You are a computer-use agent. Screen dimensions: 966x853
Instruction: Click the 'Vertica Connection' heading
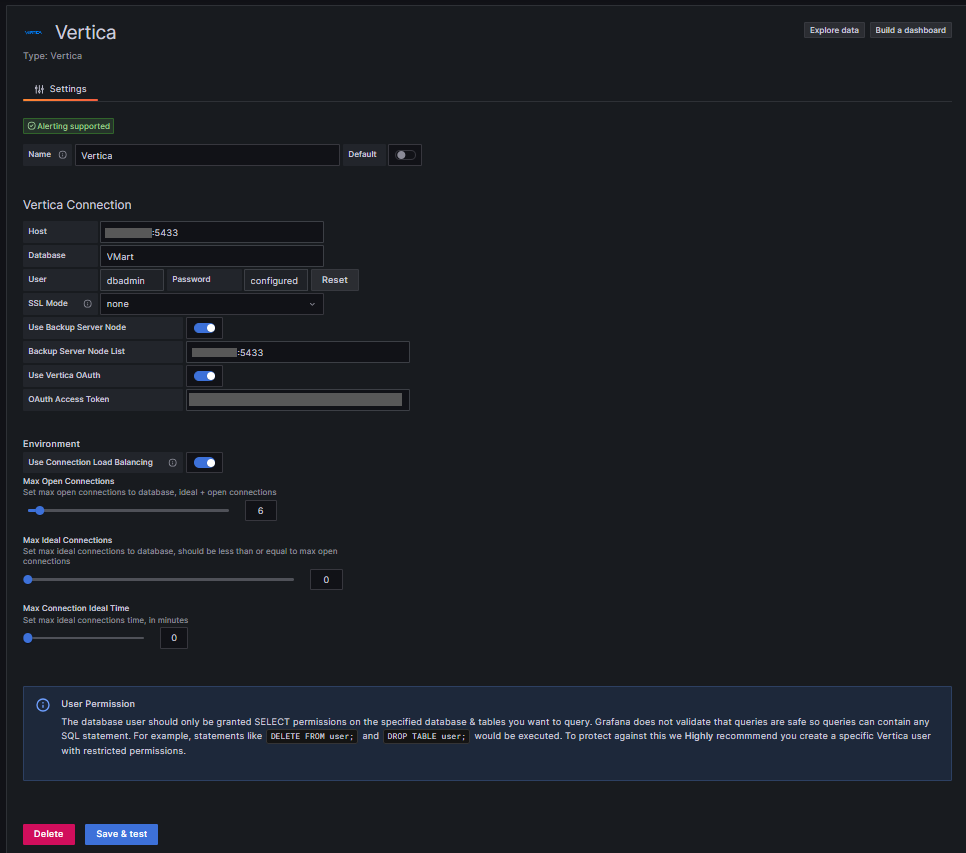tap(77, 205)
